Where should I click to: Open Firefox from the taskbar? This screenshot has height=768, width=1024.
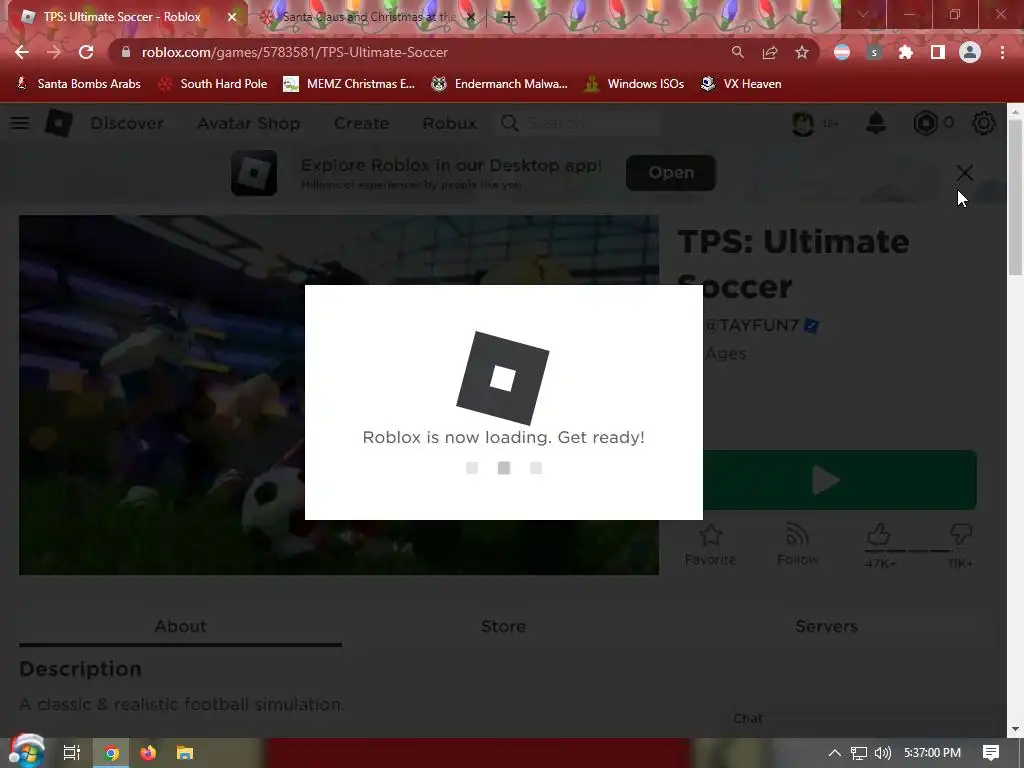148,753
